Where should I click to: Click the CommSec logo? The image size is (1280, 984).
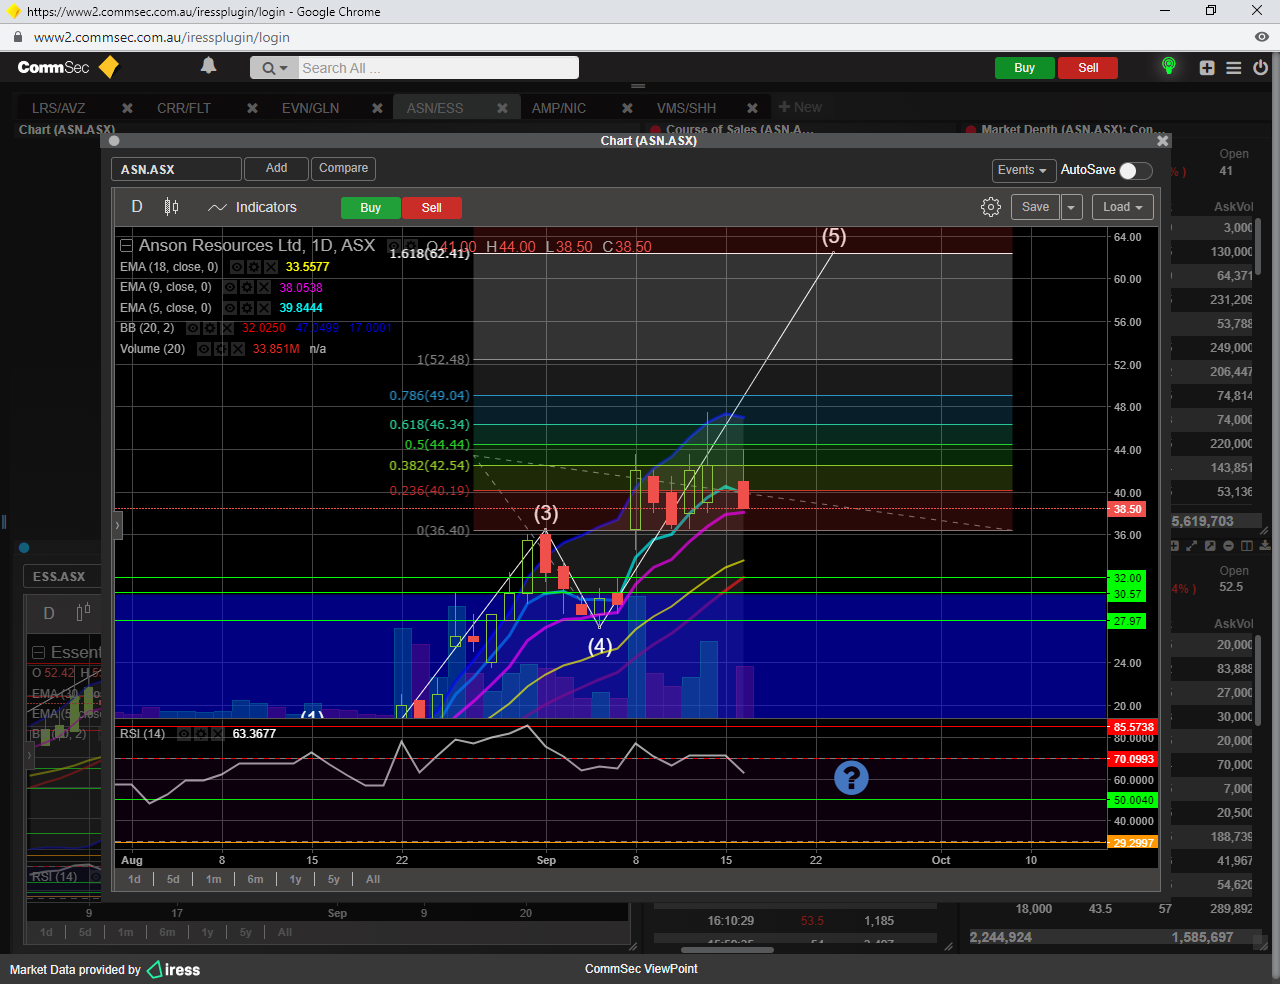(68, 67)
